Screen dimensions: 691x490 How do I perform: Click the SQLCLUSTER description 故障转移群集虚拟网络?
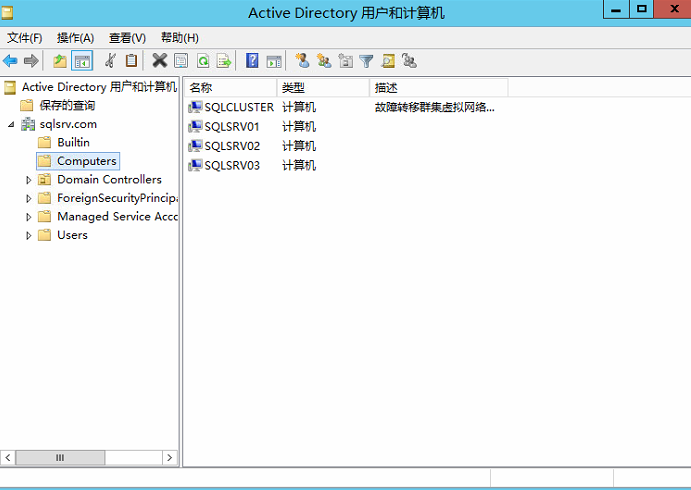[x=435, y=107]
